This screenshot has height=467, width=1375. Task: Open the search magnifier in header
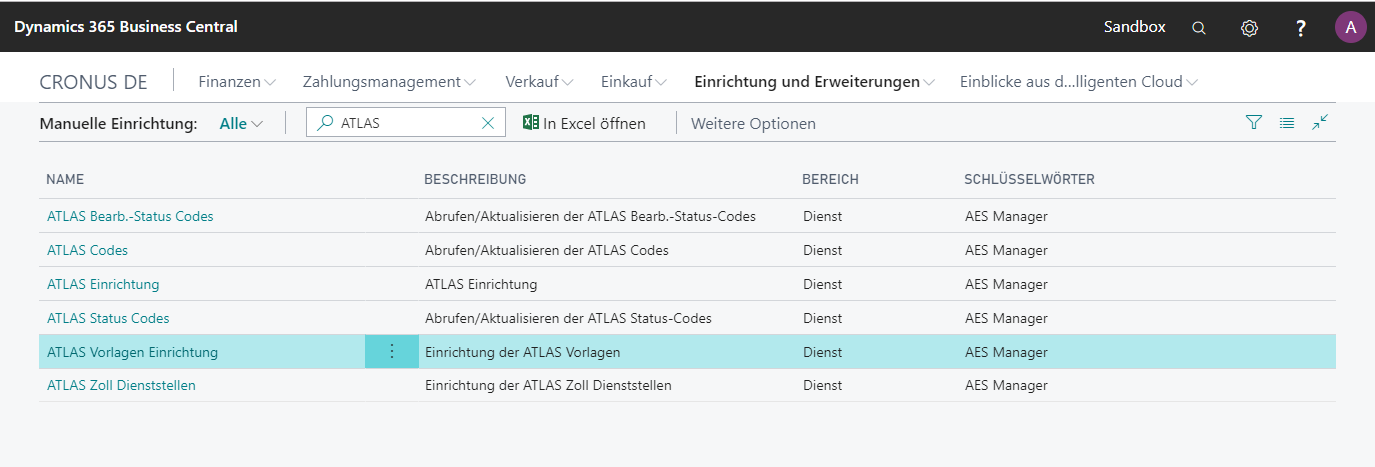(1198, 28)
